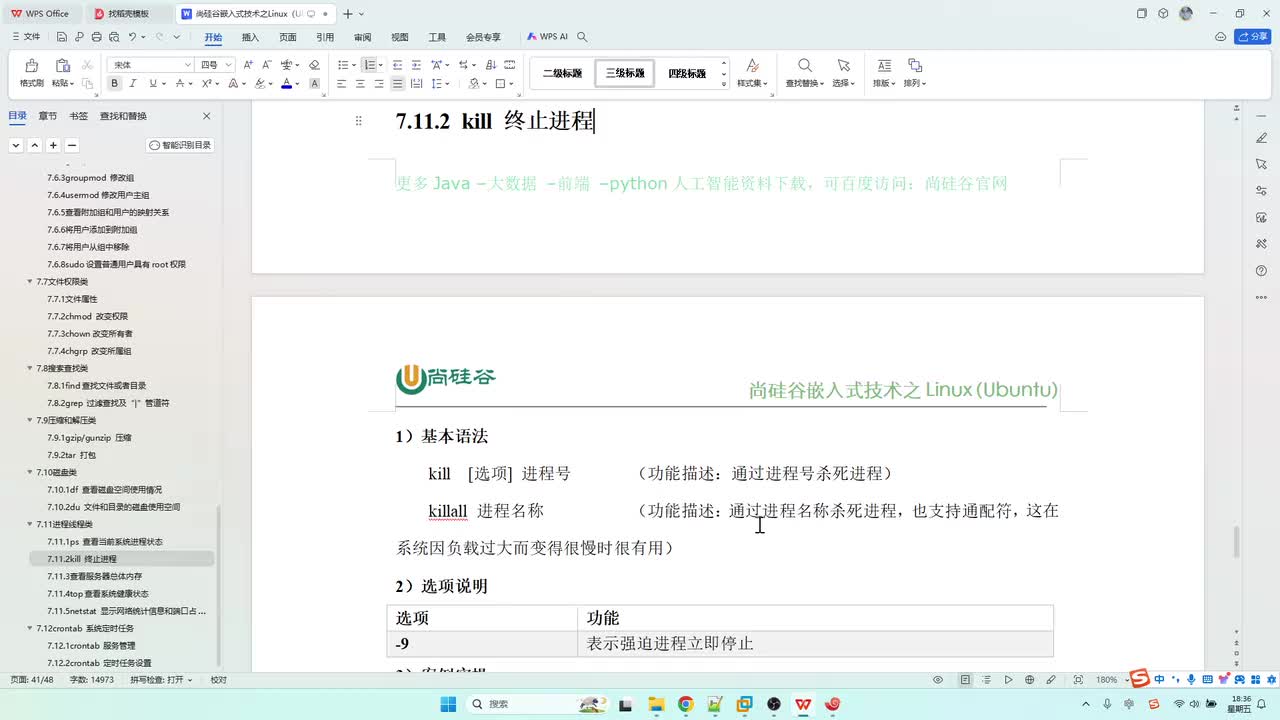
Task: Collapse the 7.11进程线程类 tree section
Action: point(29,524)
